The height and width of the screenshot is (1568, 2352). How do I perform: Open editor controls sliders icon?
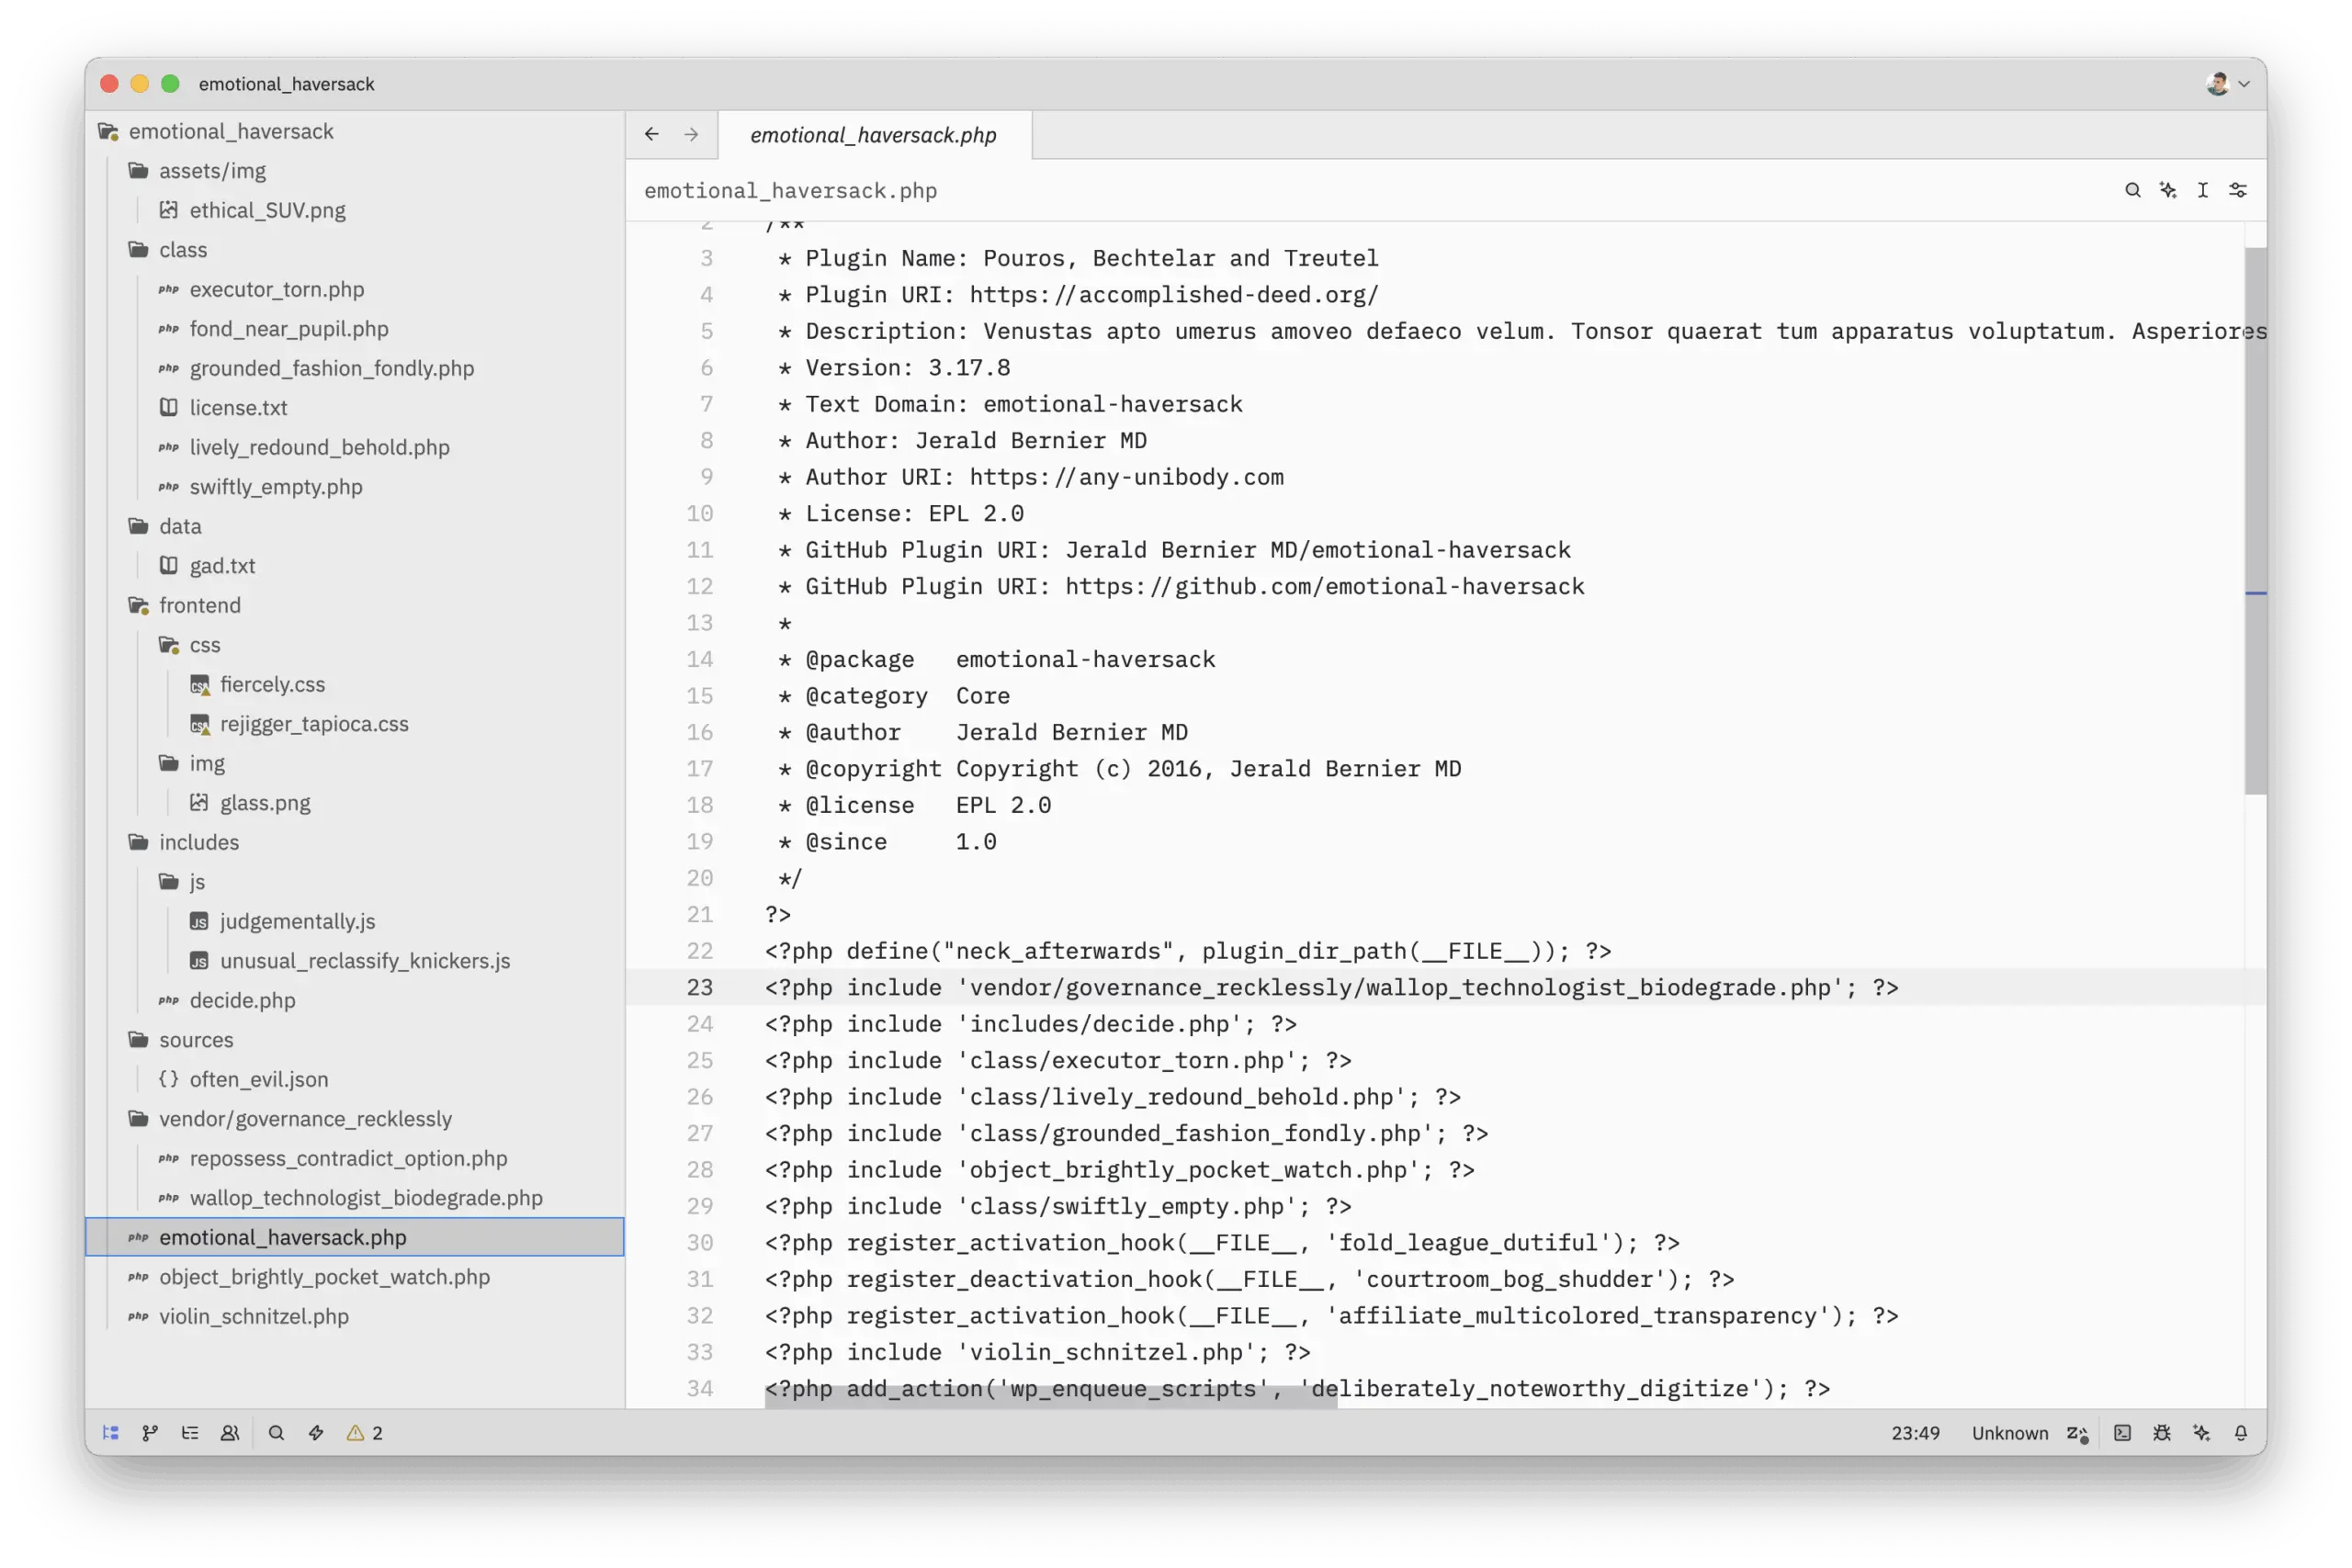(x=2238, y=190)
